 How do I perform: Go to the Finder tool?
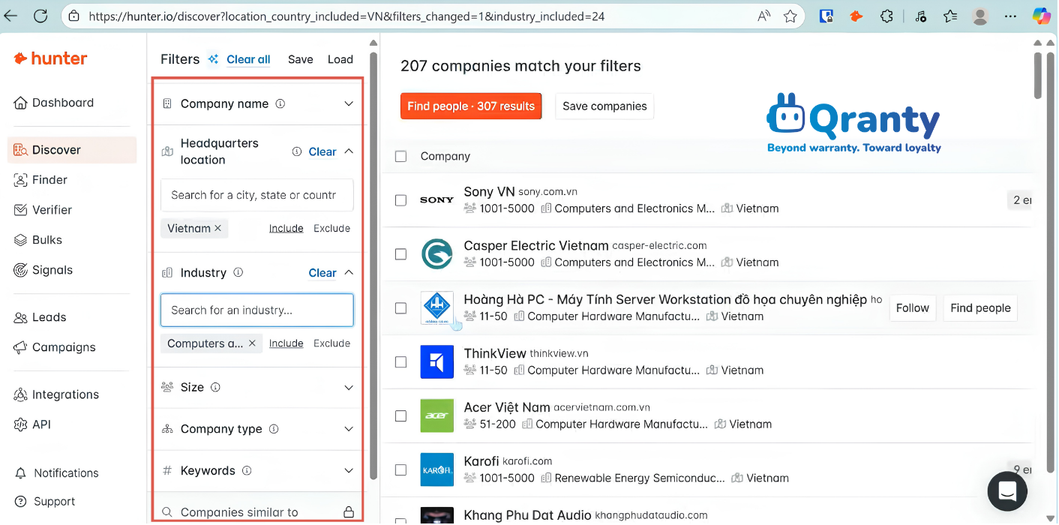click(41, 180)
